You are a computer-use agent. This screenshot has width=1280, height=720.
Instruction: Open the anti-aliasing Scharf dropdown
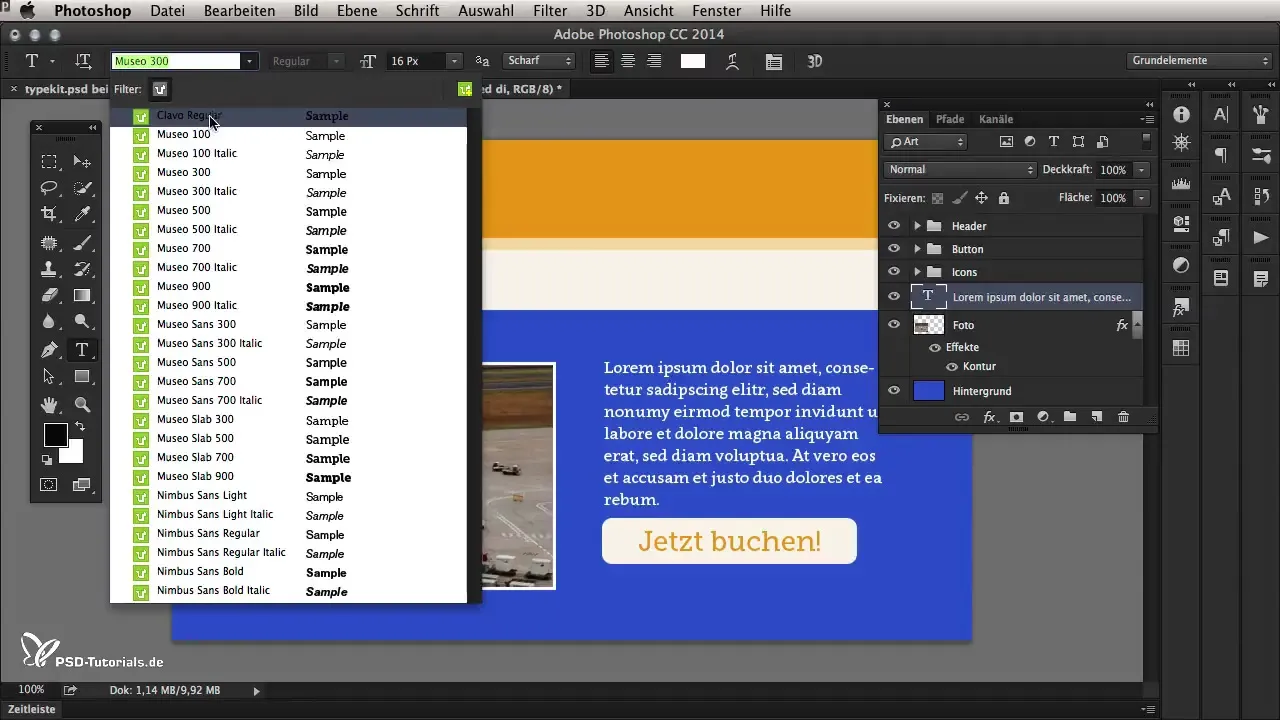pyautogui.click(x=538, y=61)
